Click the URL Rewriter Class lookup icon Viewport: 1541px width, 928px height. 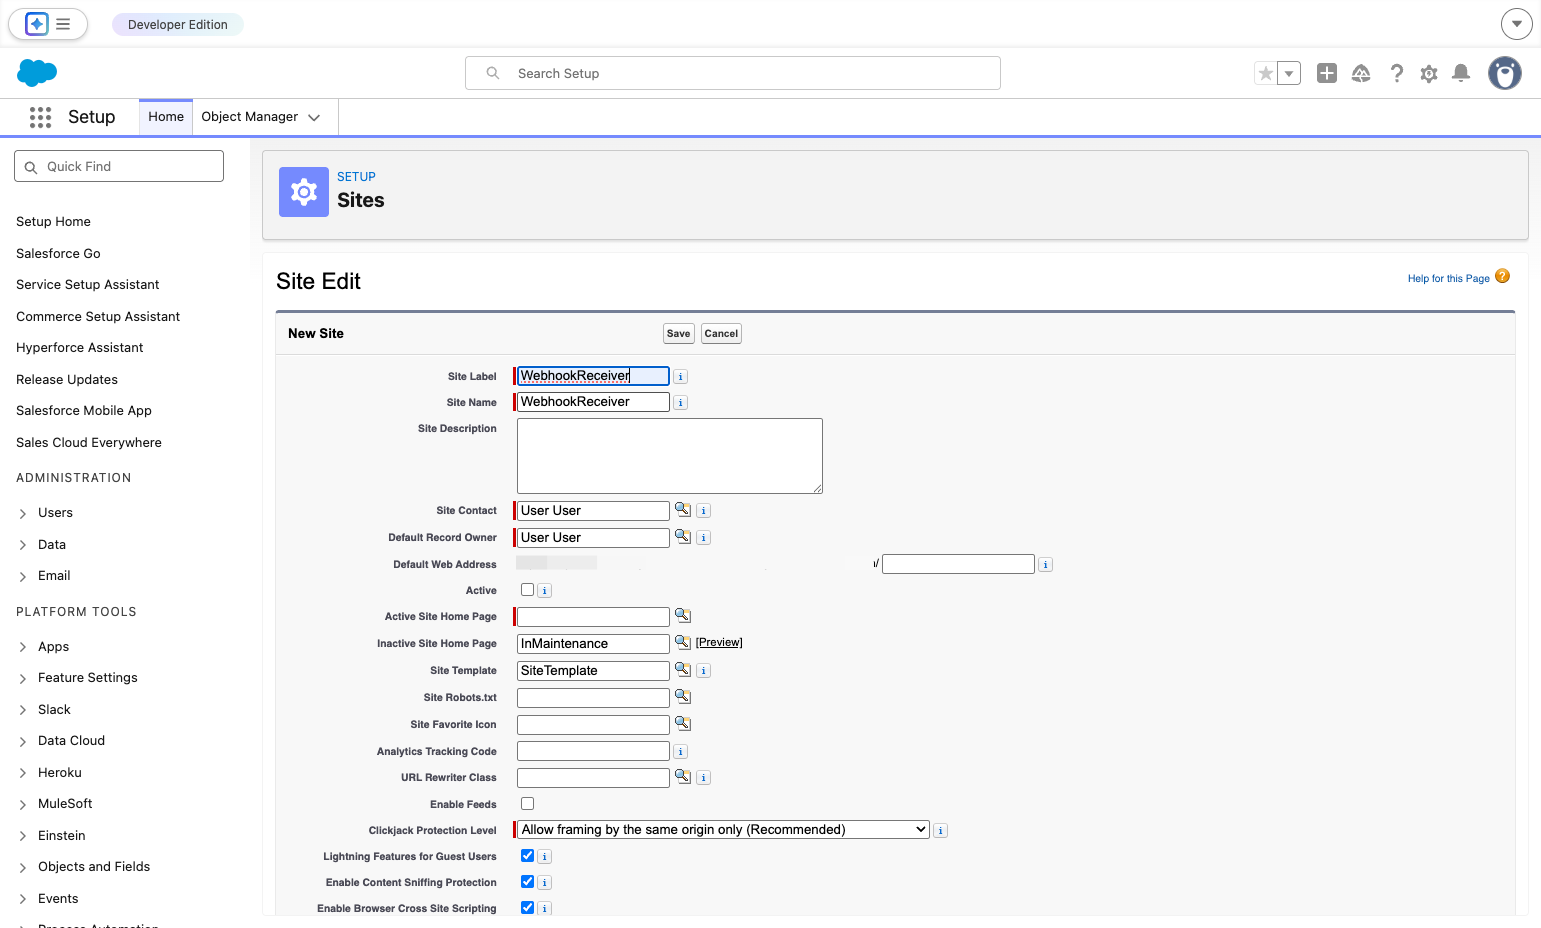click(x=683, y=777)
